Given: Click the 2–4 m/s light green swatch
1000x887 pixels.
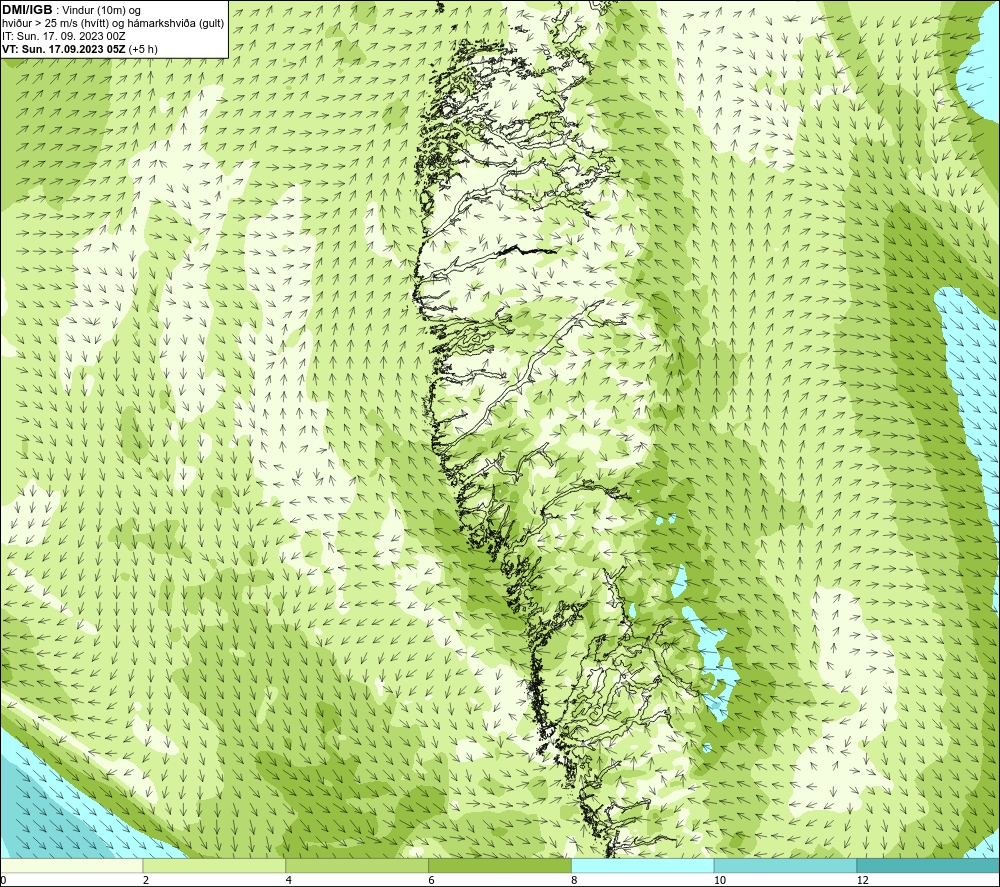Looking at the screenshot, I should point(214,865).
